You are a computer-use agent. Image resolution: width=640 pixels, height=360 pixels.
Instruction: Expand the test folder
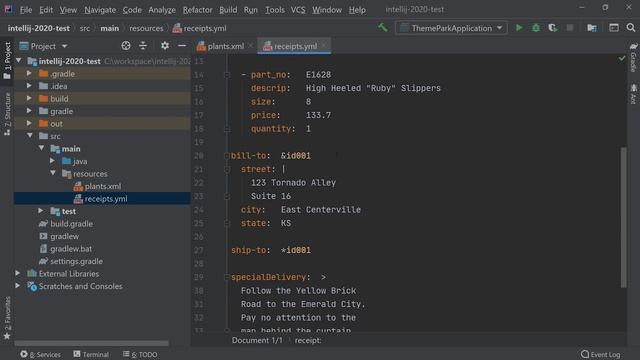[41, 211]
